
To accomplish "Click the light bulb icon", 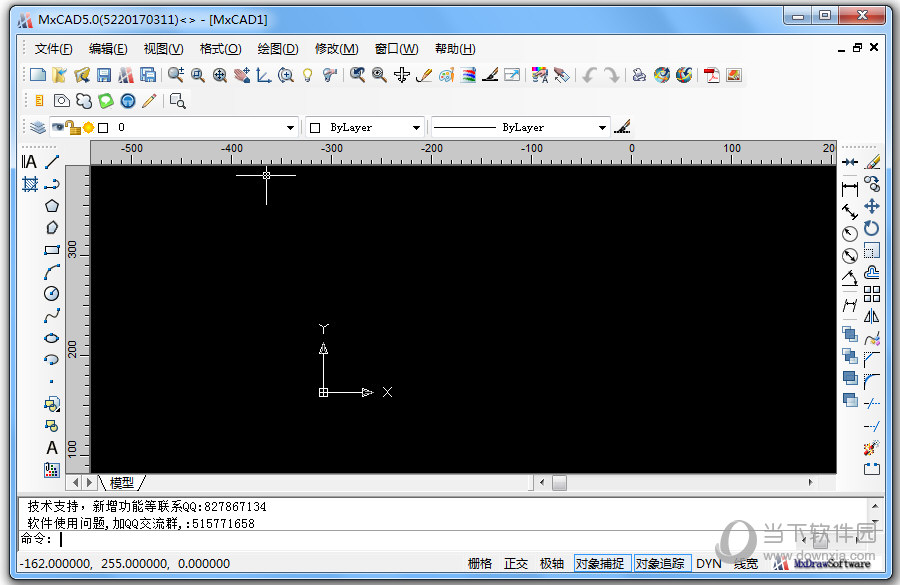I will click(308, 75).
